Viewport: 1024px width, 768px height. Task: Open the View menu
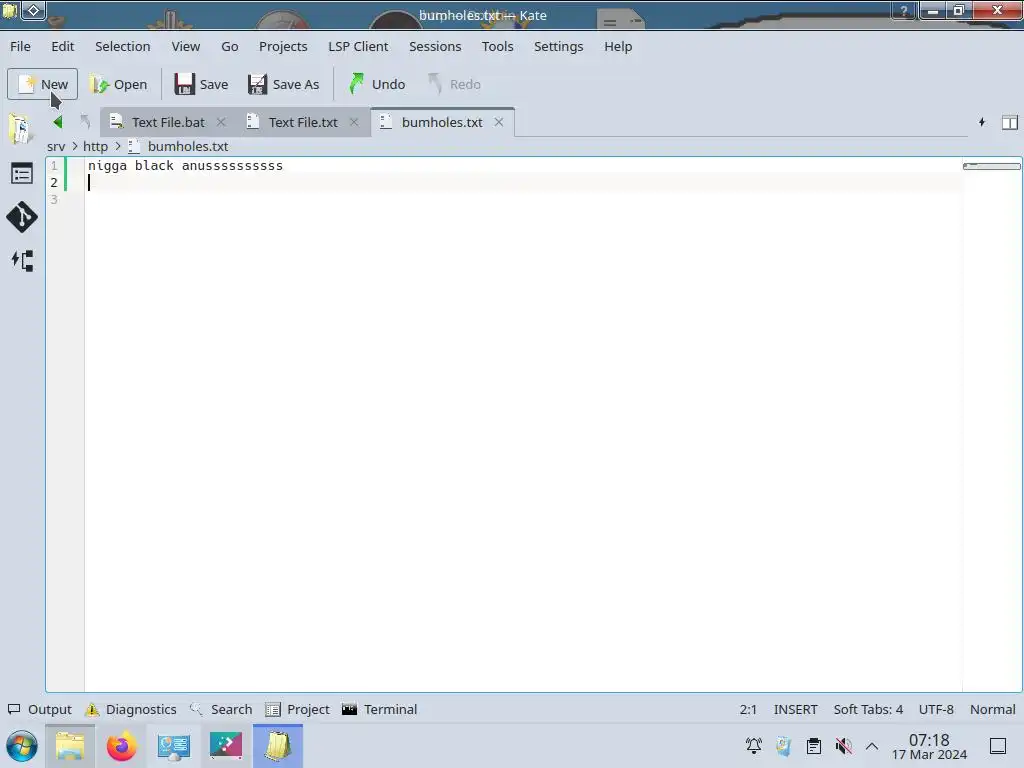pyautogui.click(x=185, y=46)
